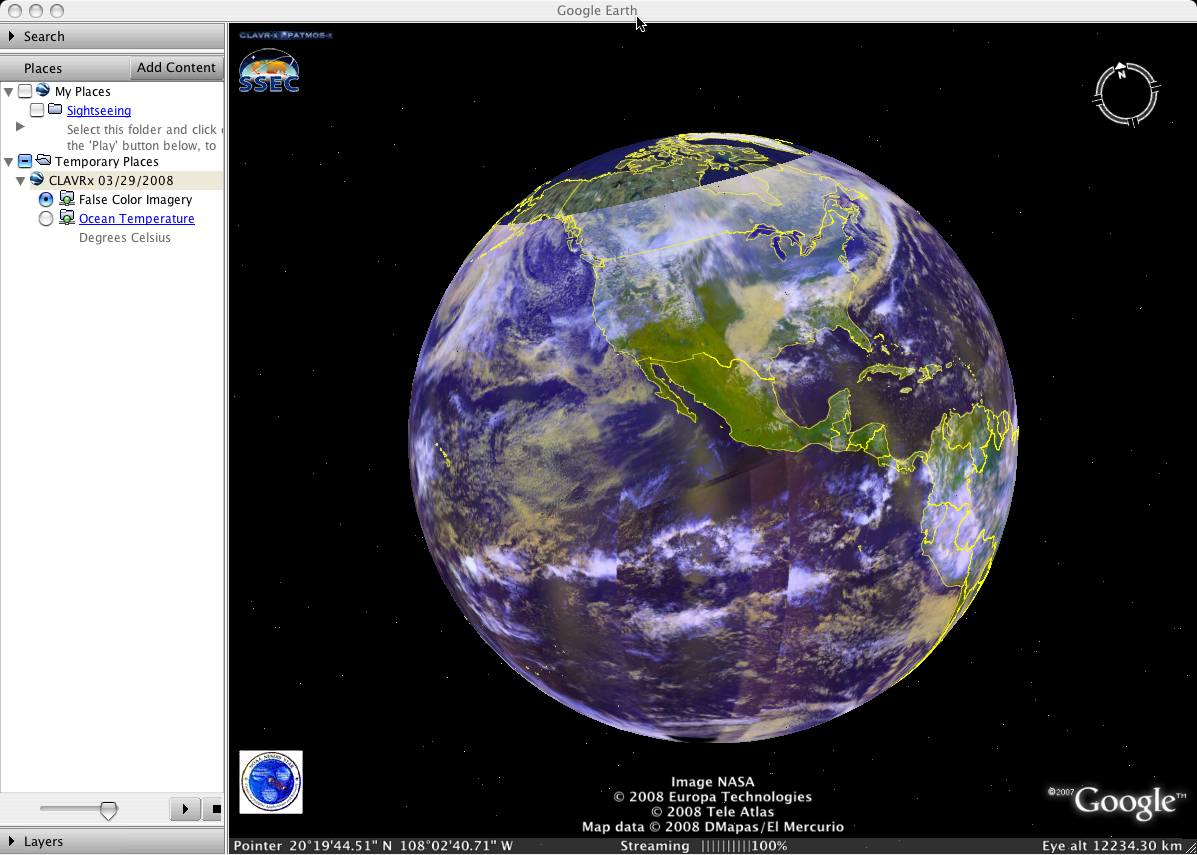Expand the Layers panel triangle
The image size is (1197, 855).
pyautogui.click(x=11, y=841)
